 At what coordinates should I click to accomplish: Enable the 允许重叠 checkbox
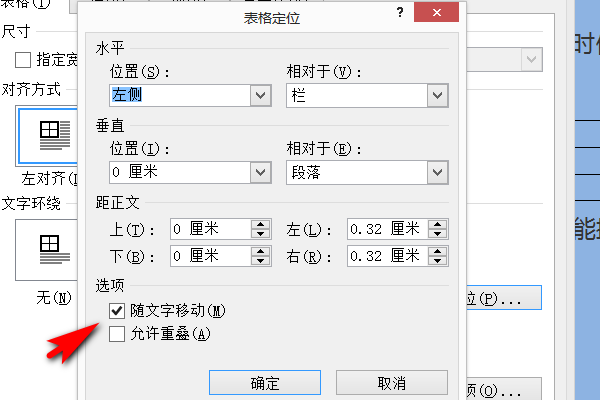pyautogui.click(x=117, y=333)
